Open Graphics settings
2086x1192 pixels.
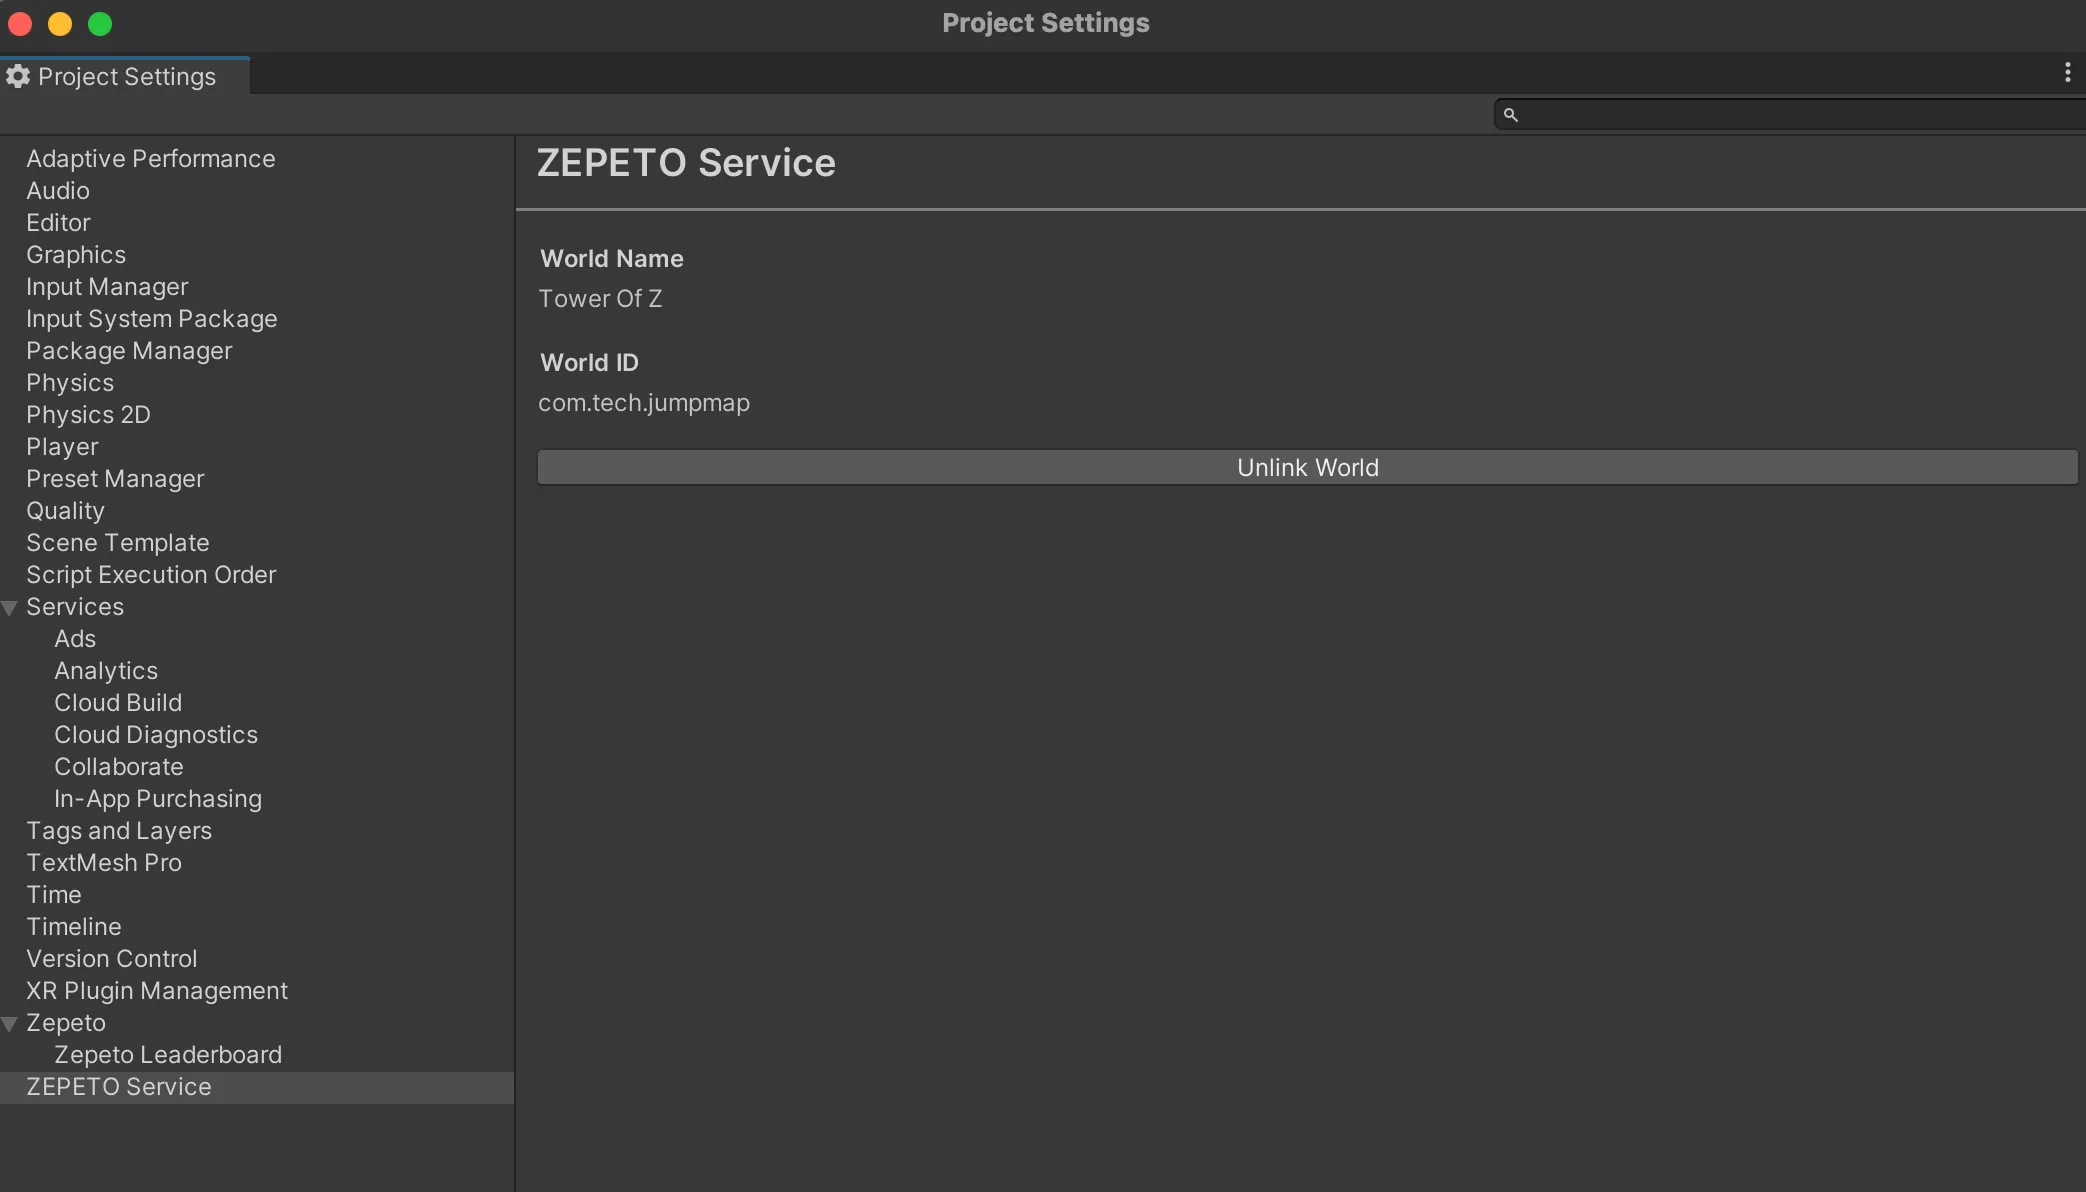pos(76,255)
